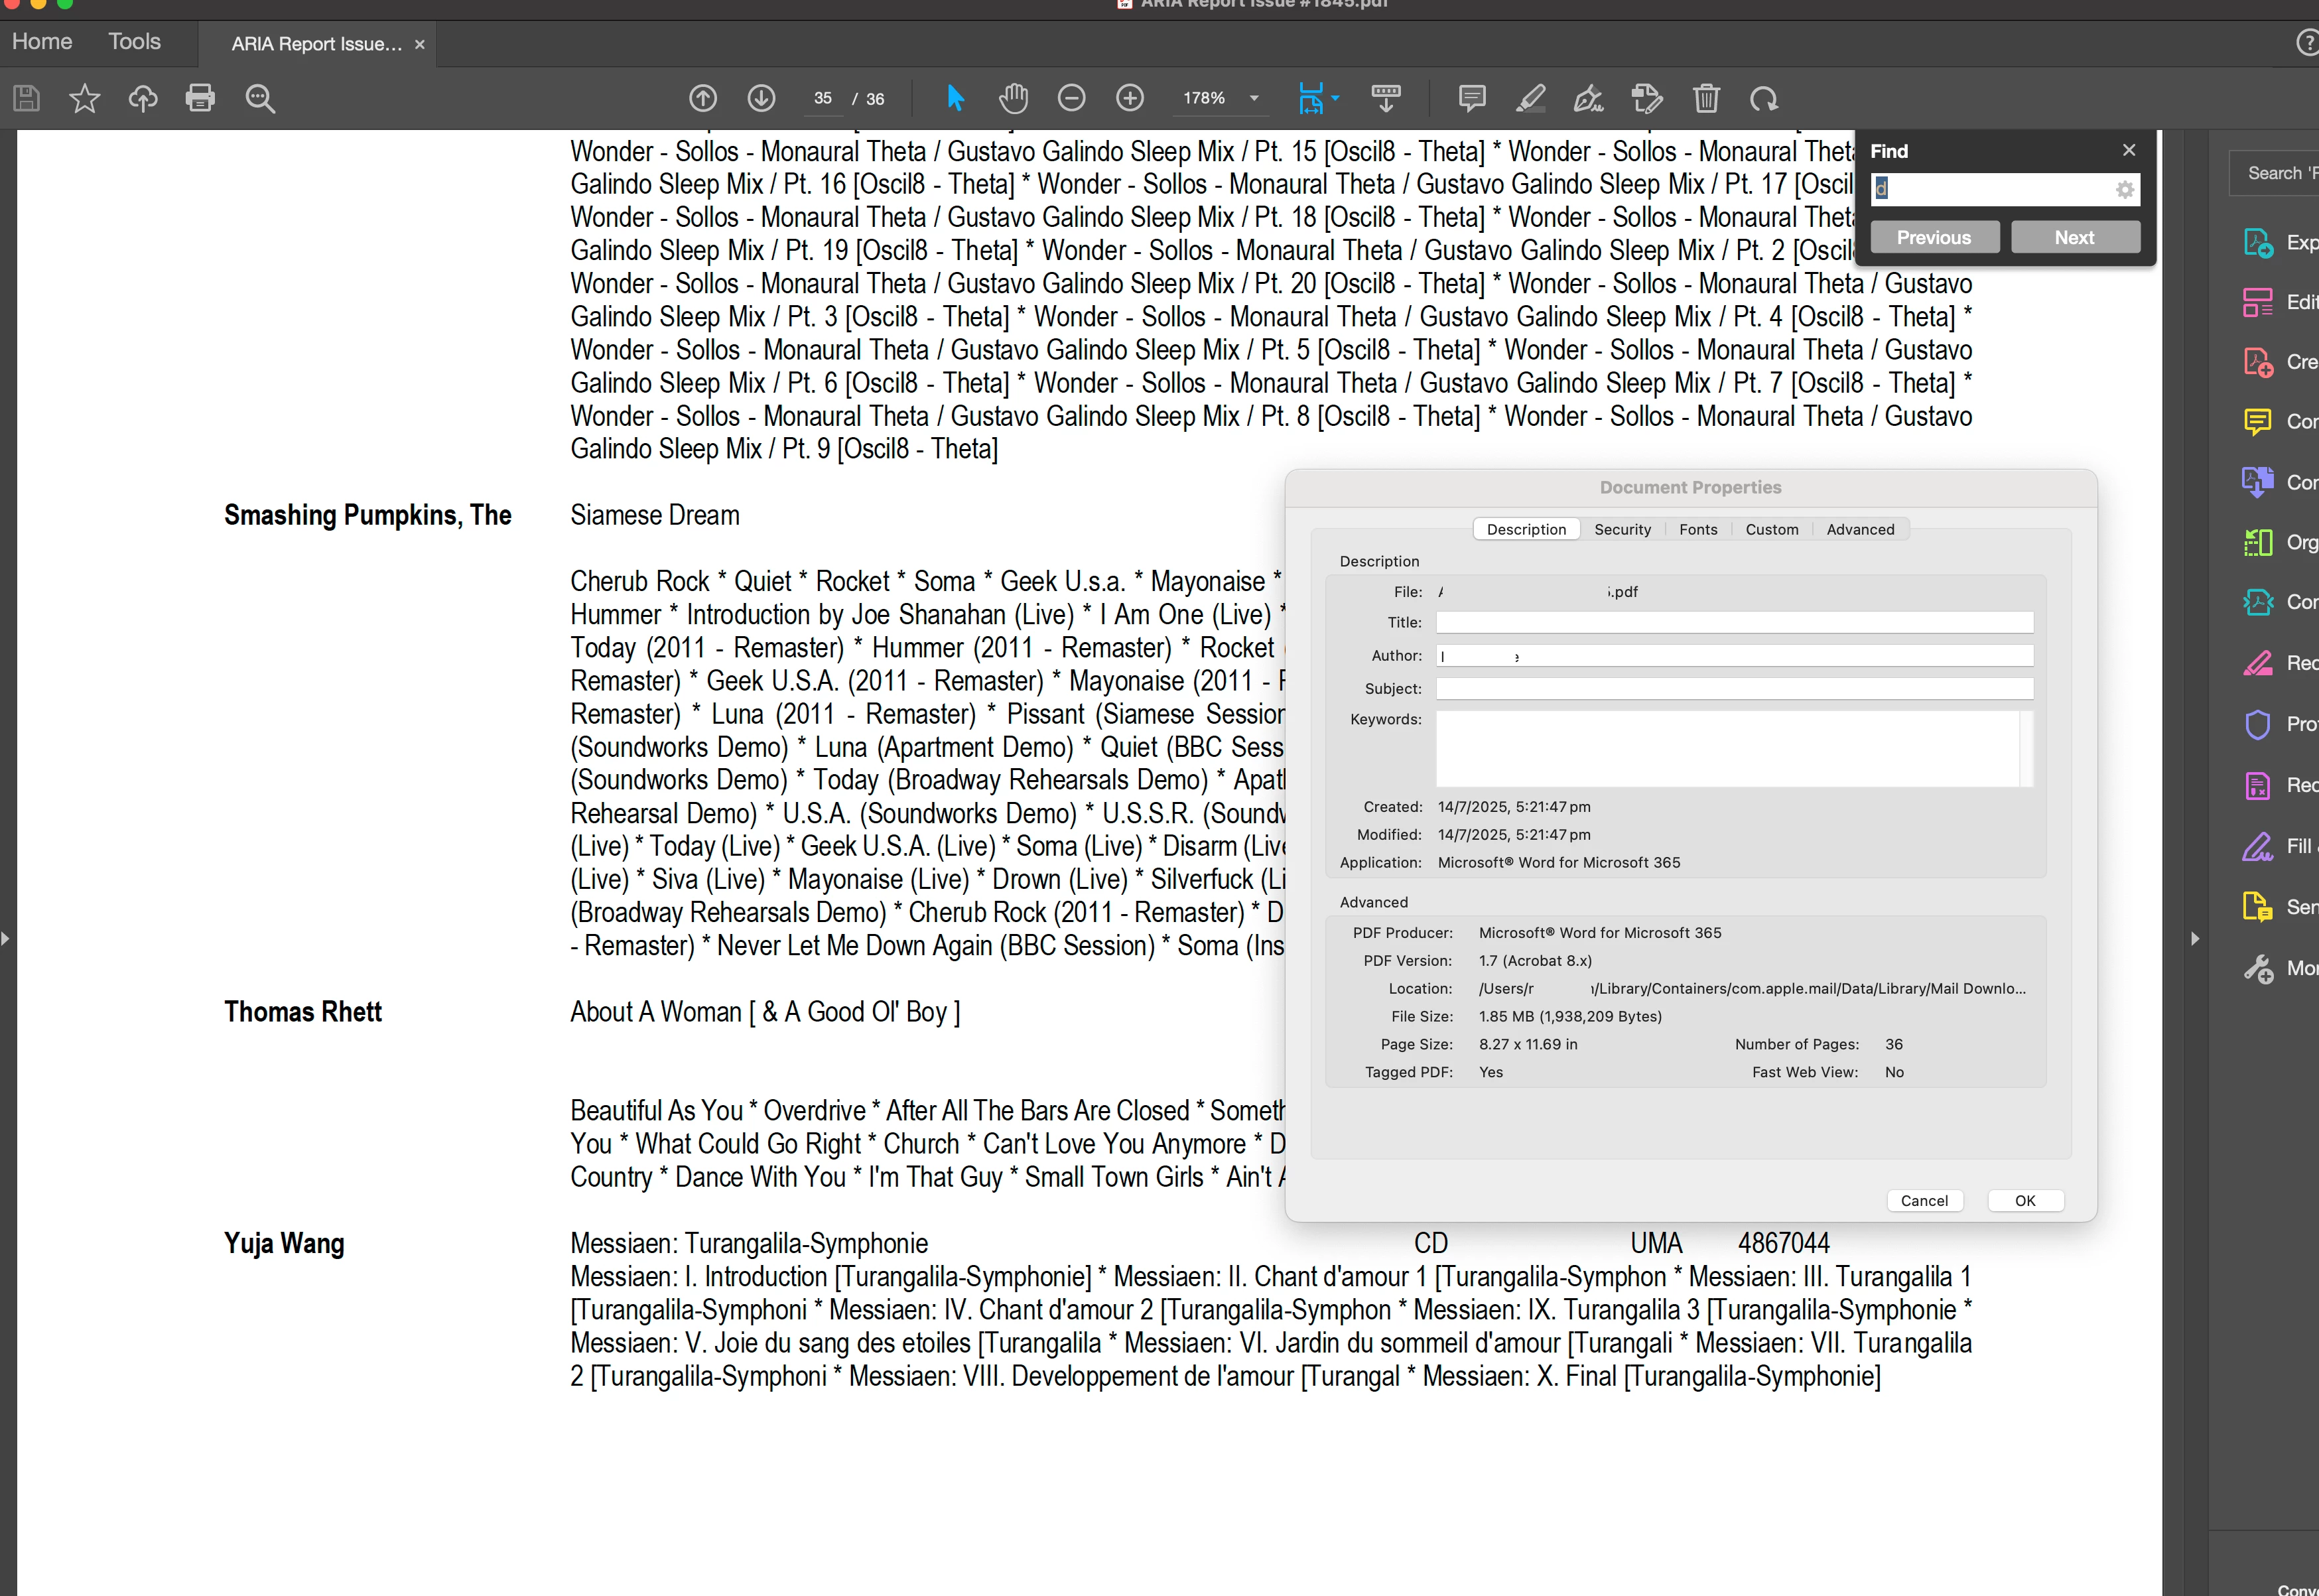This screenshot has height=1596, width=2319.
Task: Open the add comment note tool
Action: (1472, 98)
